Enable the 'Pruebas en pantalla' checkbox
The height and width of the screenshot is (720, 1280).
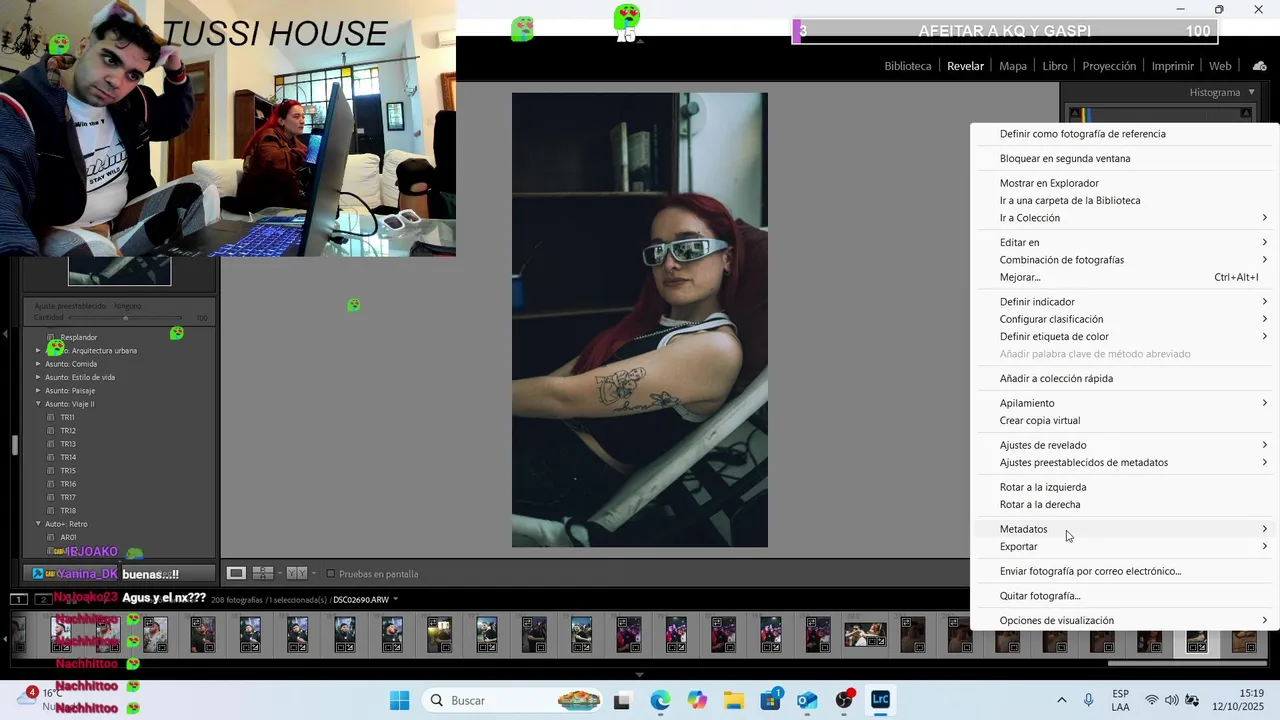[x=331, y=574]
